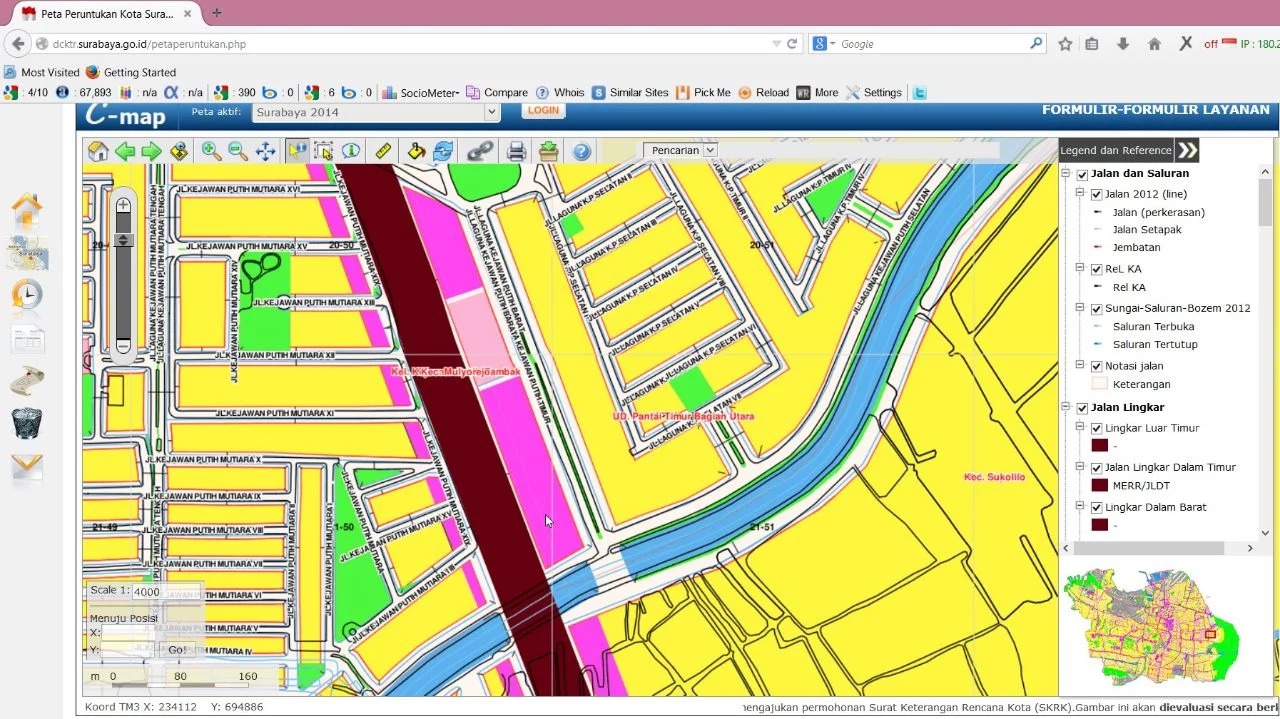Uncheck the ReL KA layer
1280x719 pixels.
tap(1097, 269)
